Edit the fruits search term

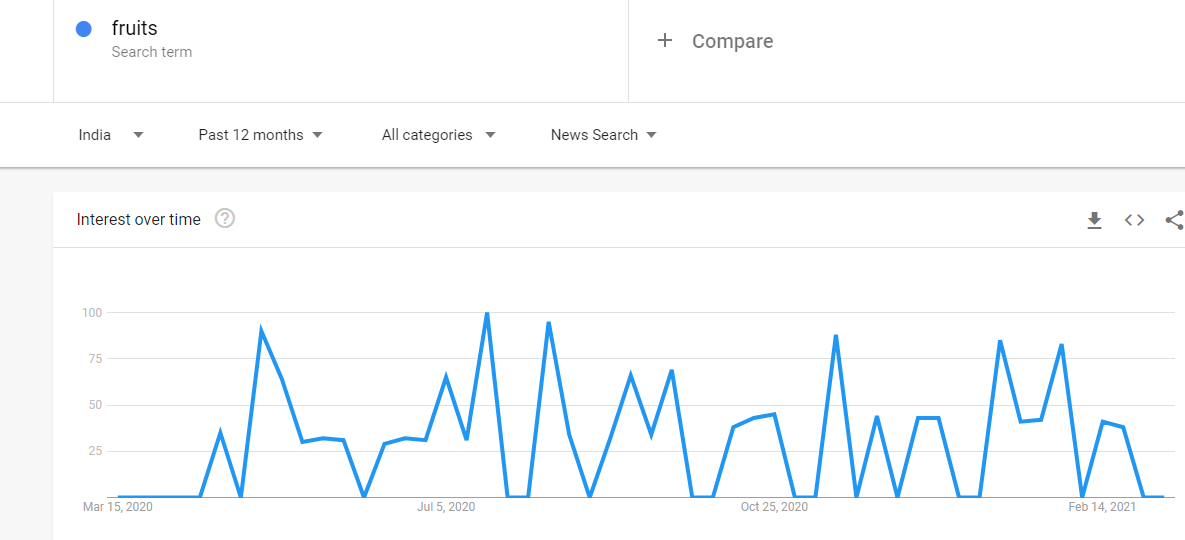[135, 29]
